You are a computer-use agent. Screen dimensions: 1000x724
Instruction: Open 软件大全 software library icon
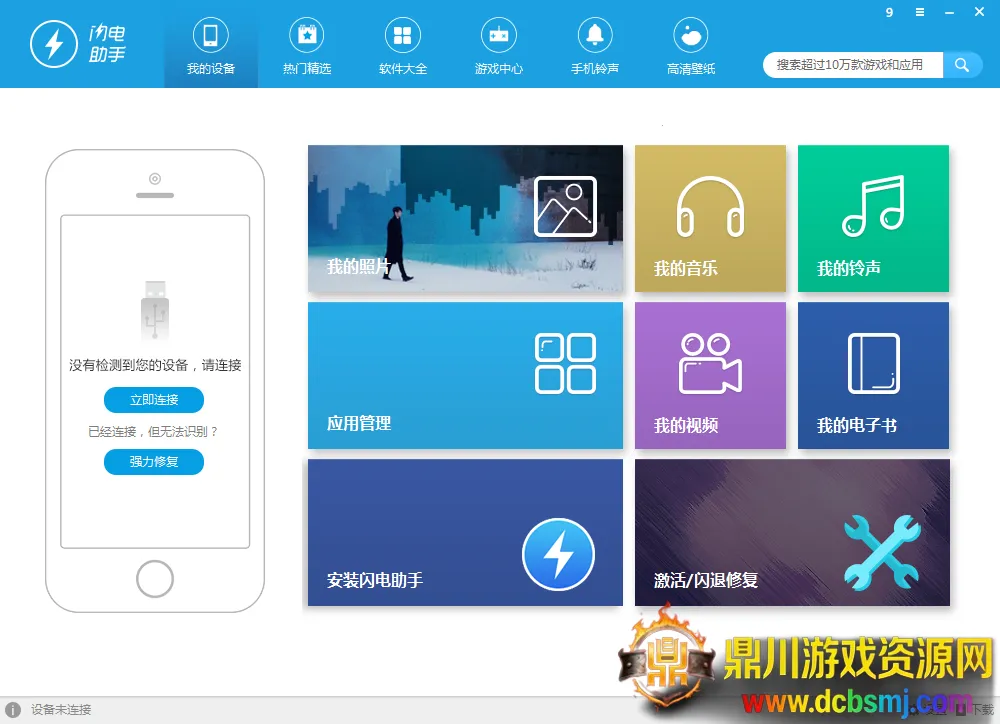pyautogui.click(x=403, y=46)
